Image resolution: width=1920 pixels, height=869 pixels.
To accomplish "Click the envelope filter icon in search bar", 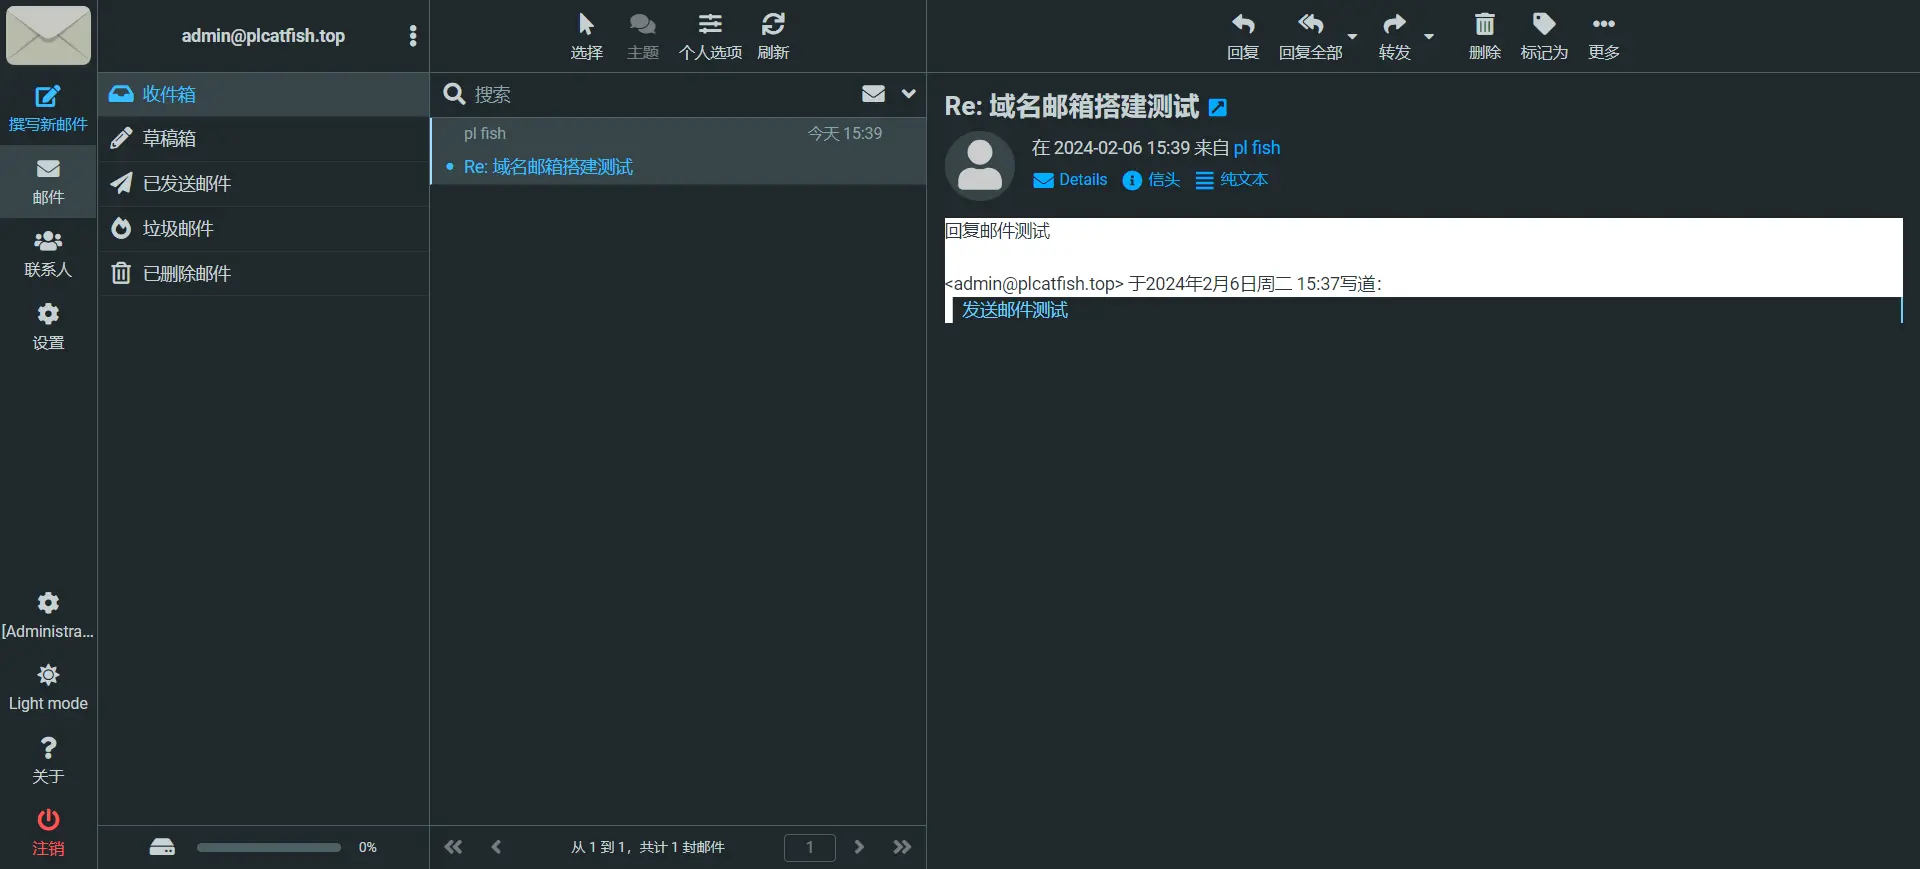I will pyautogui.click(x=873, y=94).
